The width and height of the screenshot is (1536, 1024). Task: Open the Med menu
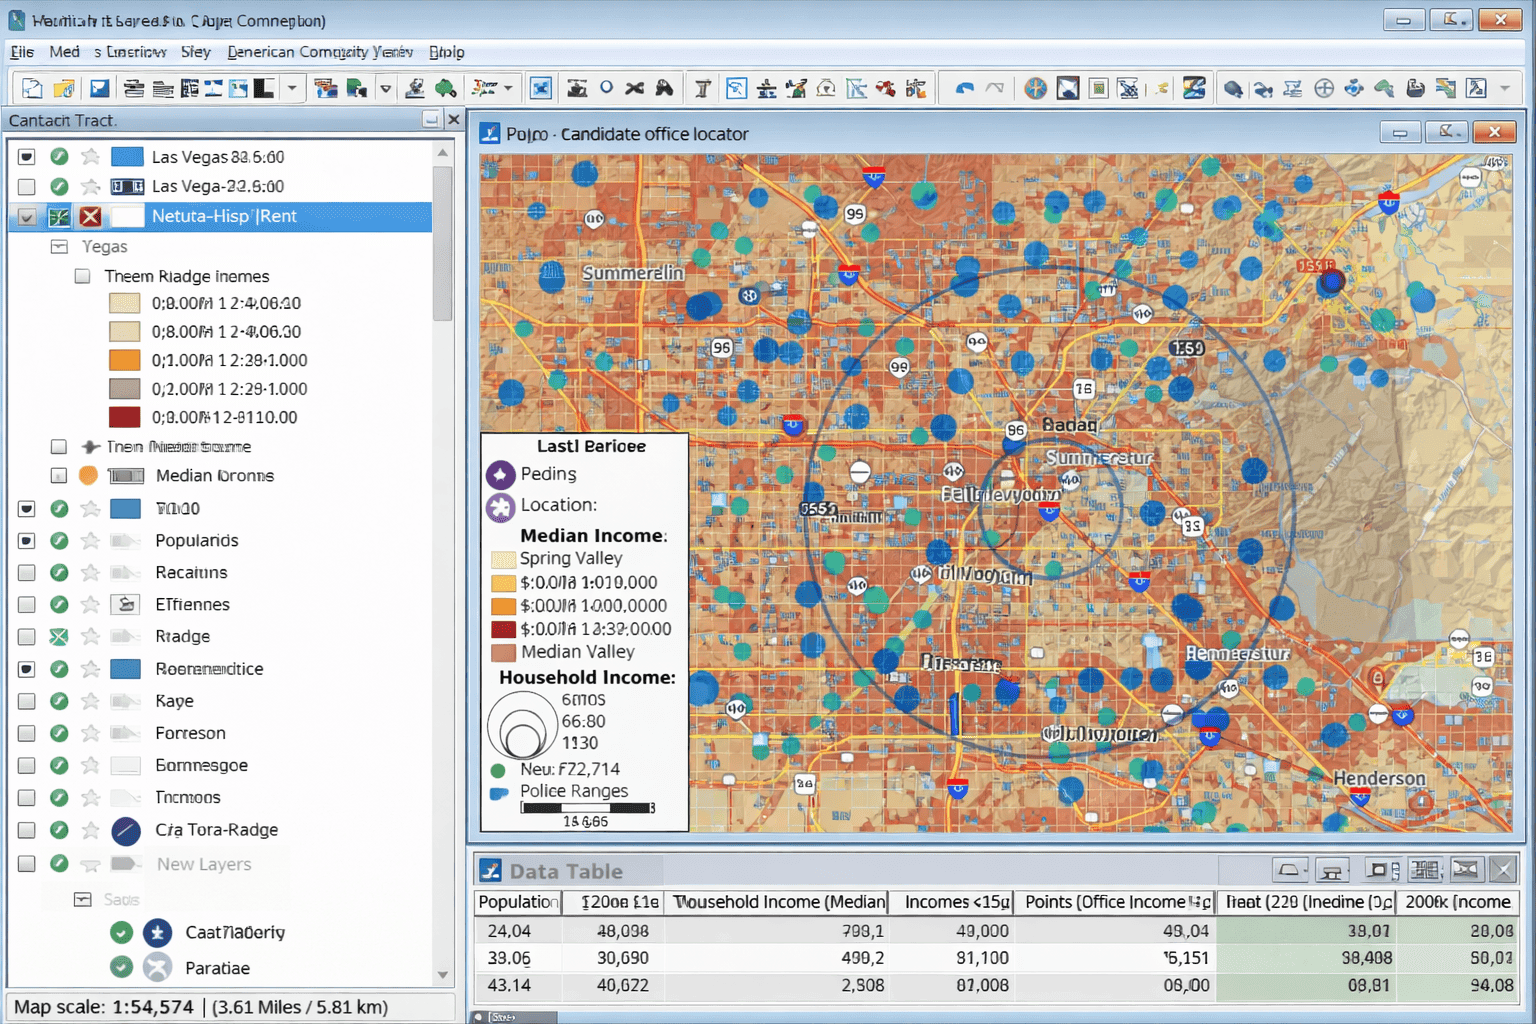point(64,52)
